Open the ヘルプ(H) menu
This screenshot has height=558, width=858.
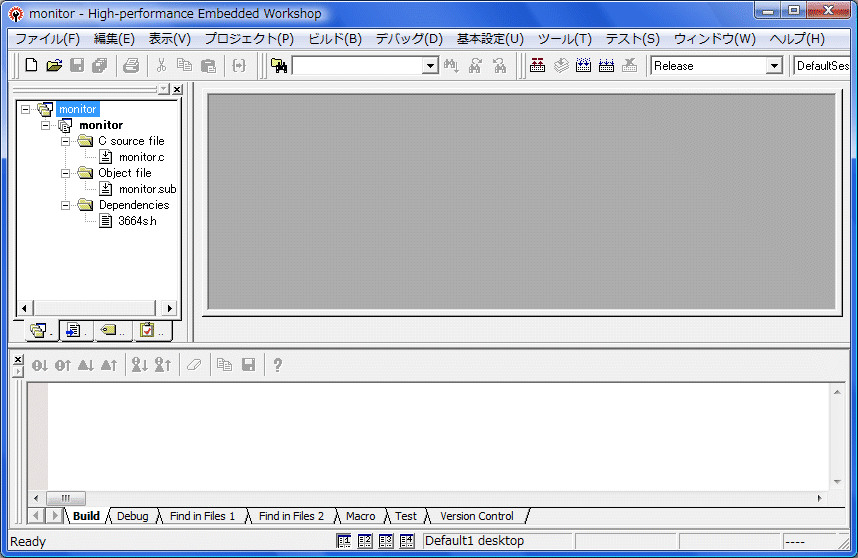[x=797, y=39]
